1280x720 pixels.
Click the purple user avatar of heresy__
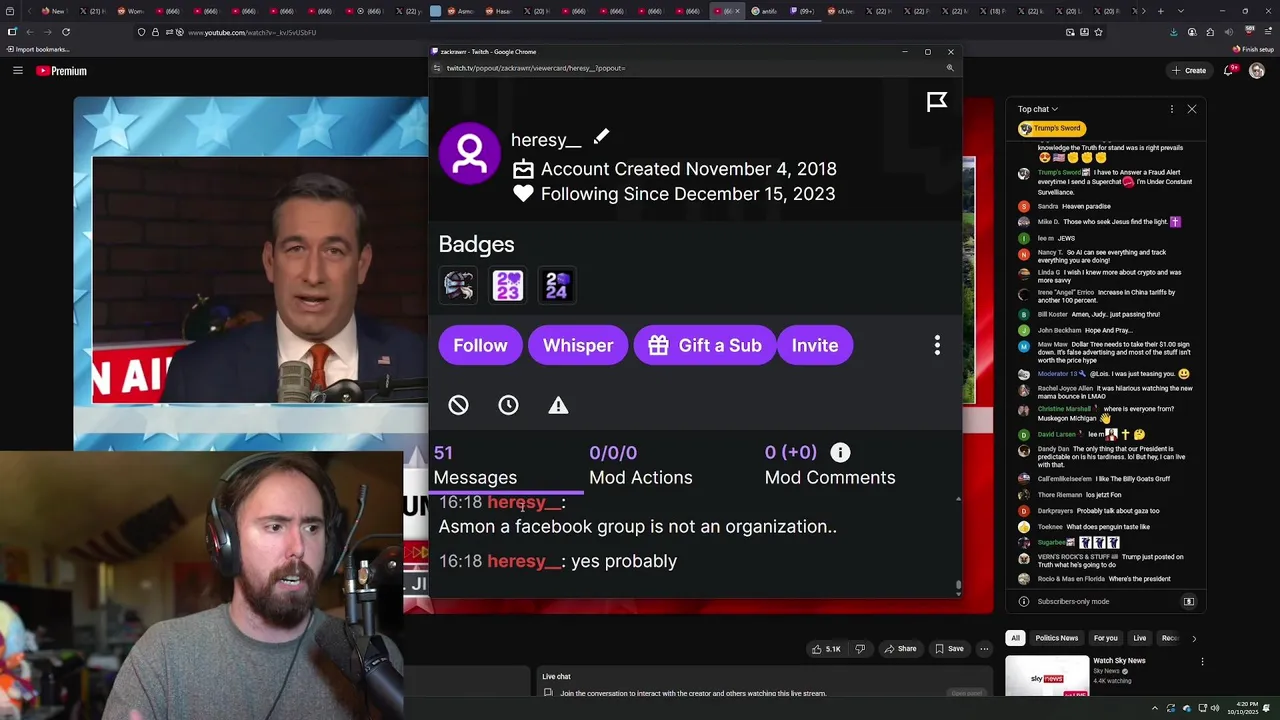[470, 153]
